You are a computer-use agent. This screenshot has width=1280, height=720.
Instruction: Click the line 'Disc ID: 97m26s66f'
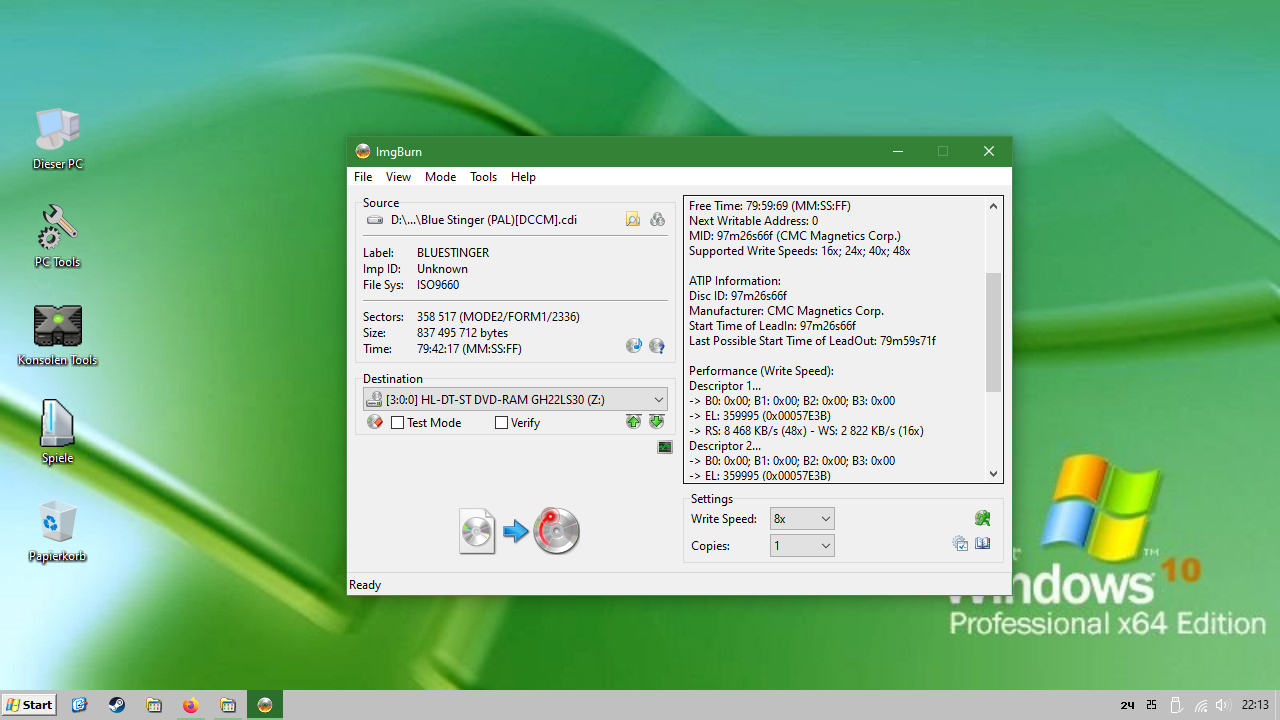pyautogui.click(x=738, y=296)
